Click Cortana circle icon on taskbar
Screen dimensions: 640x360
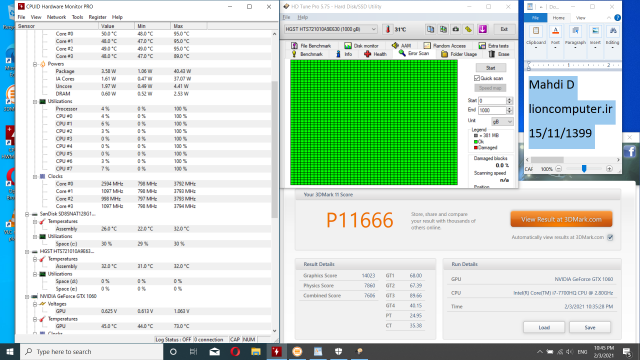[173, 351]
